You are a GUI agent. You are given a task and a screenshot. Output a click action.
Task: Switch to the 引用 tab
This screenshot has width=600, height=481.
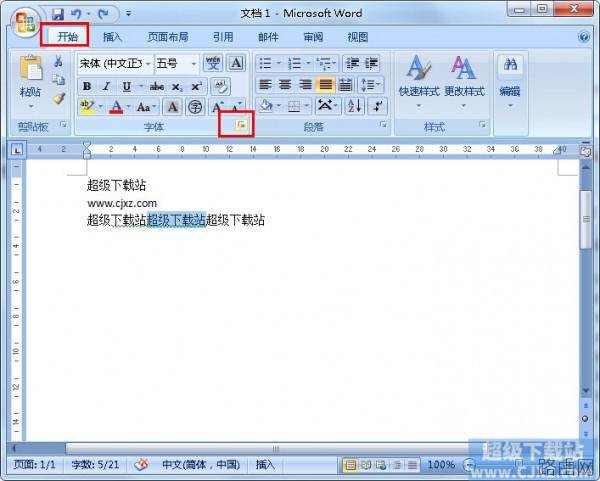223,37
